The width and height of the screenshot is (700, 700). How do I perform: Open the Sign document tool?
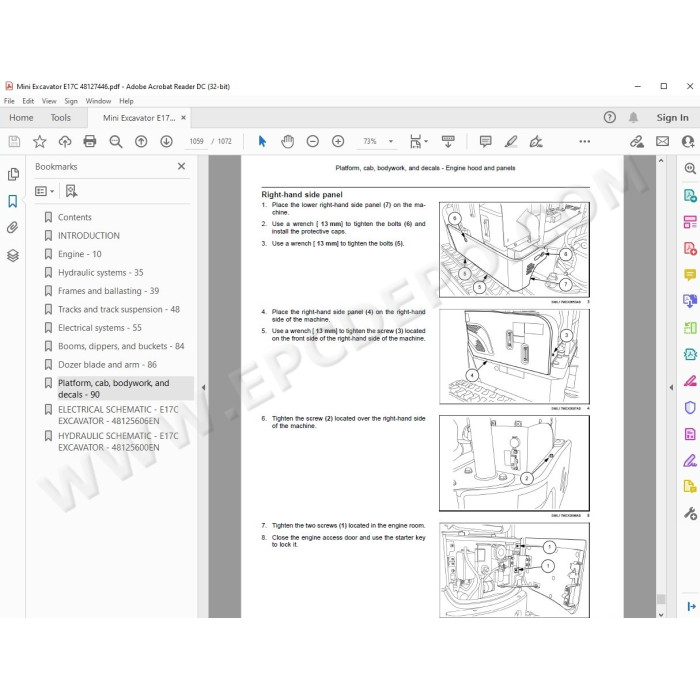click(x=536, y=142)
